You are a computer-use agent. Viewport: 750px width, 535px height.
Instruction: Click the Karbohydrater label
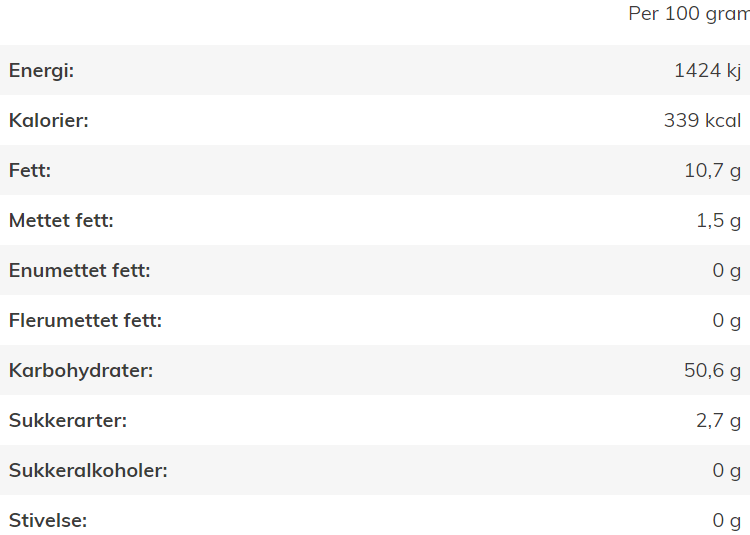[81, 371]
